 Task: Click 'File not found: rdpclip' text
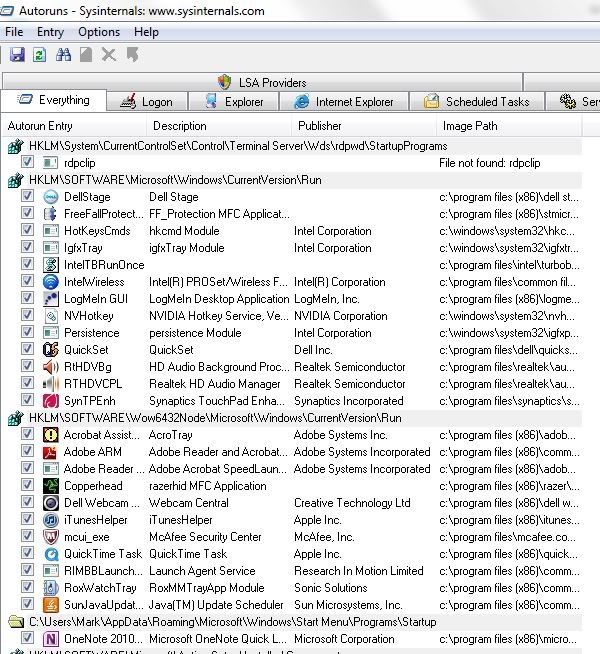(x=490, y=163)
